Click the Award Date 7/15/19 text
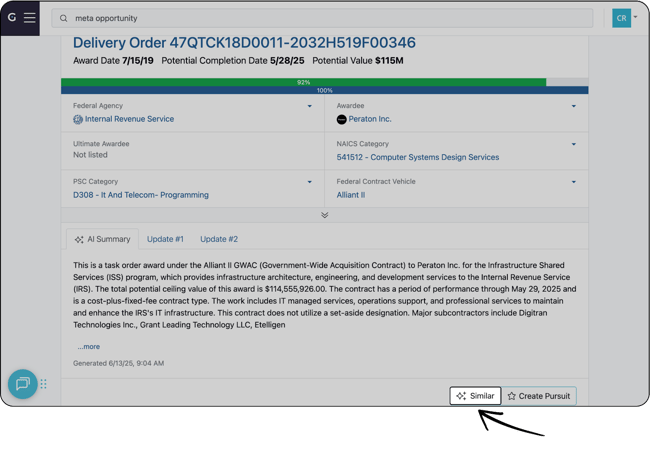Screen dimensions: 650x450 [113, 60]
